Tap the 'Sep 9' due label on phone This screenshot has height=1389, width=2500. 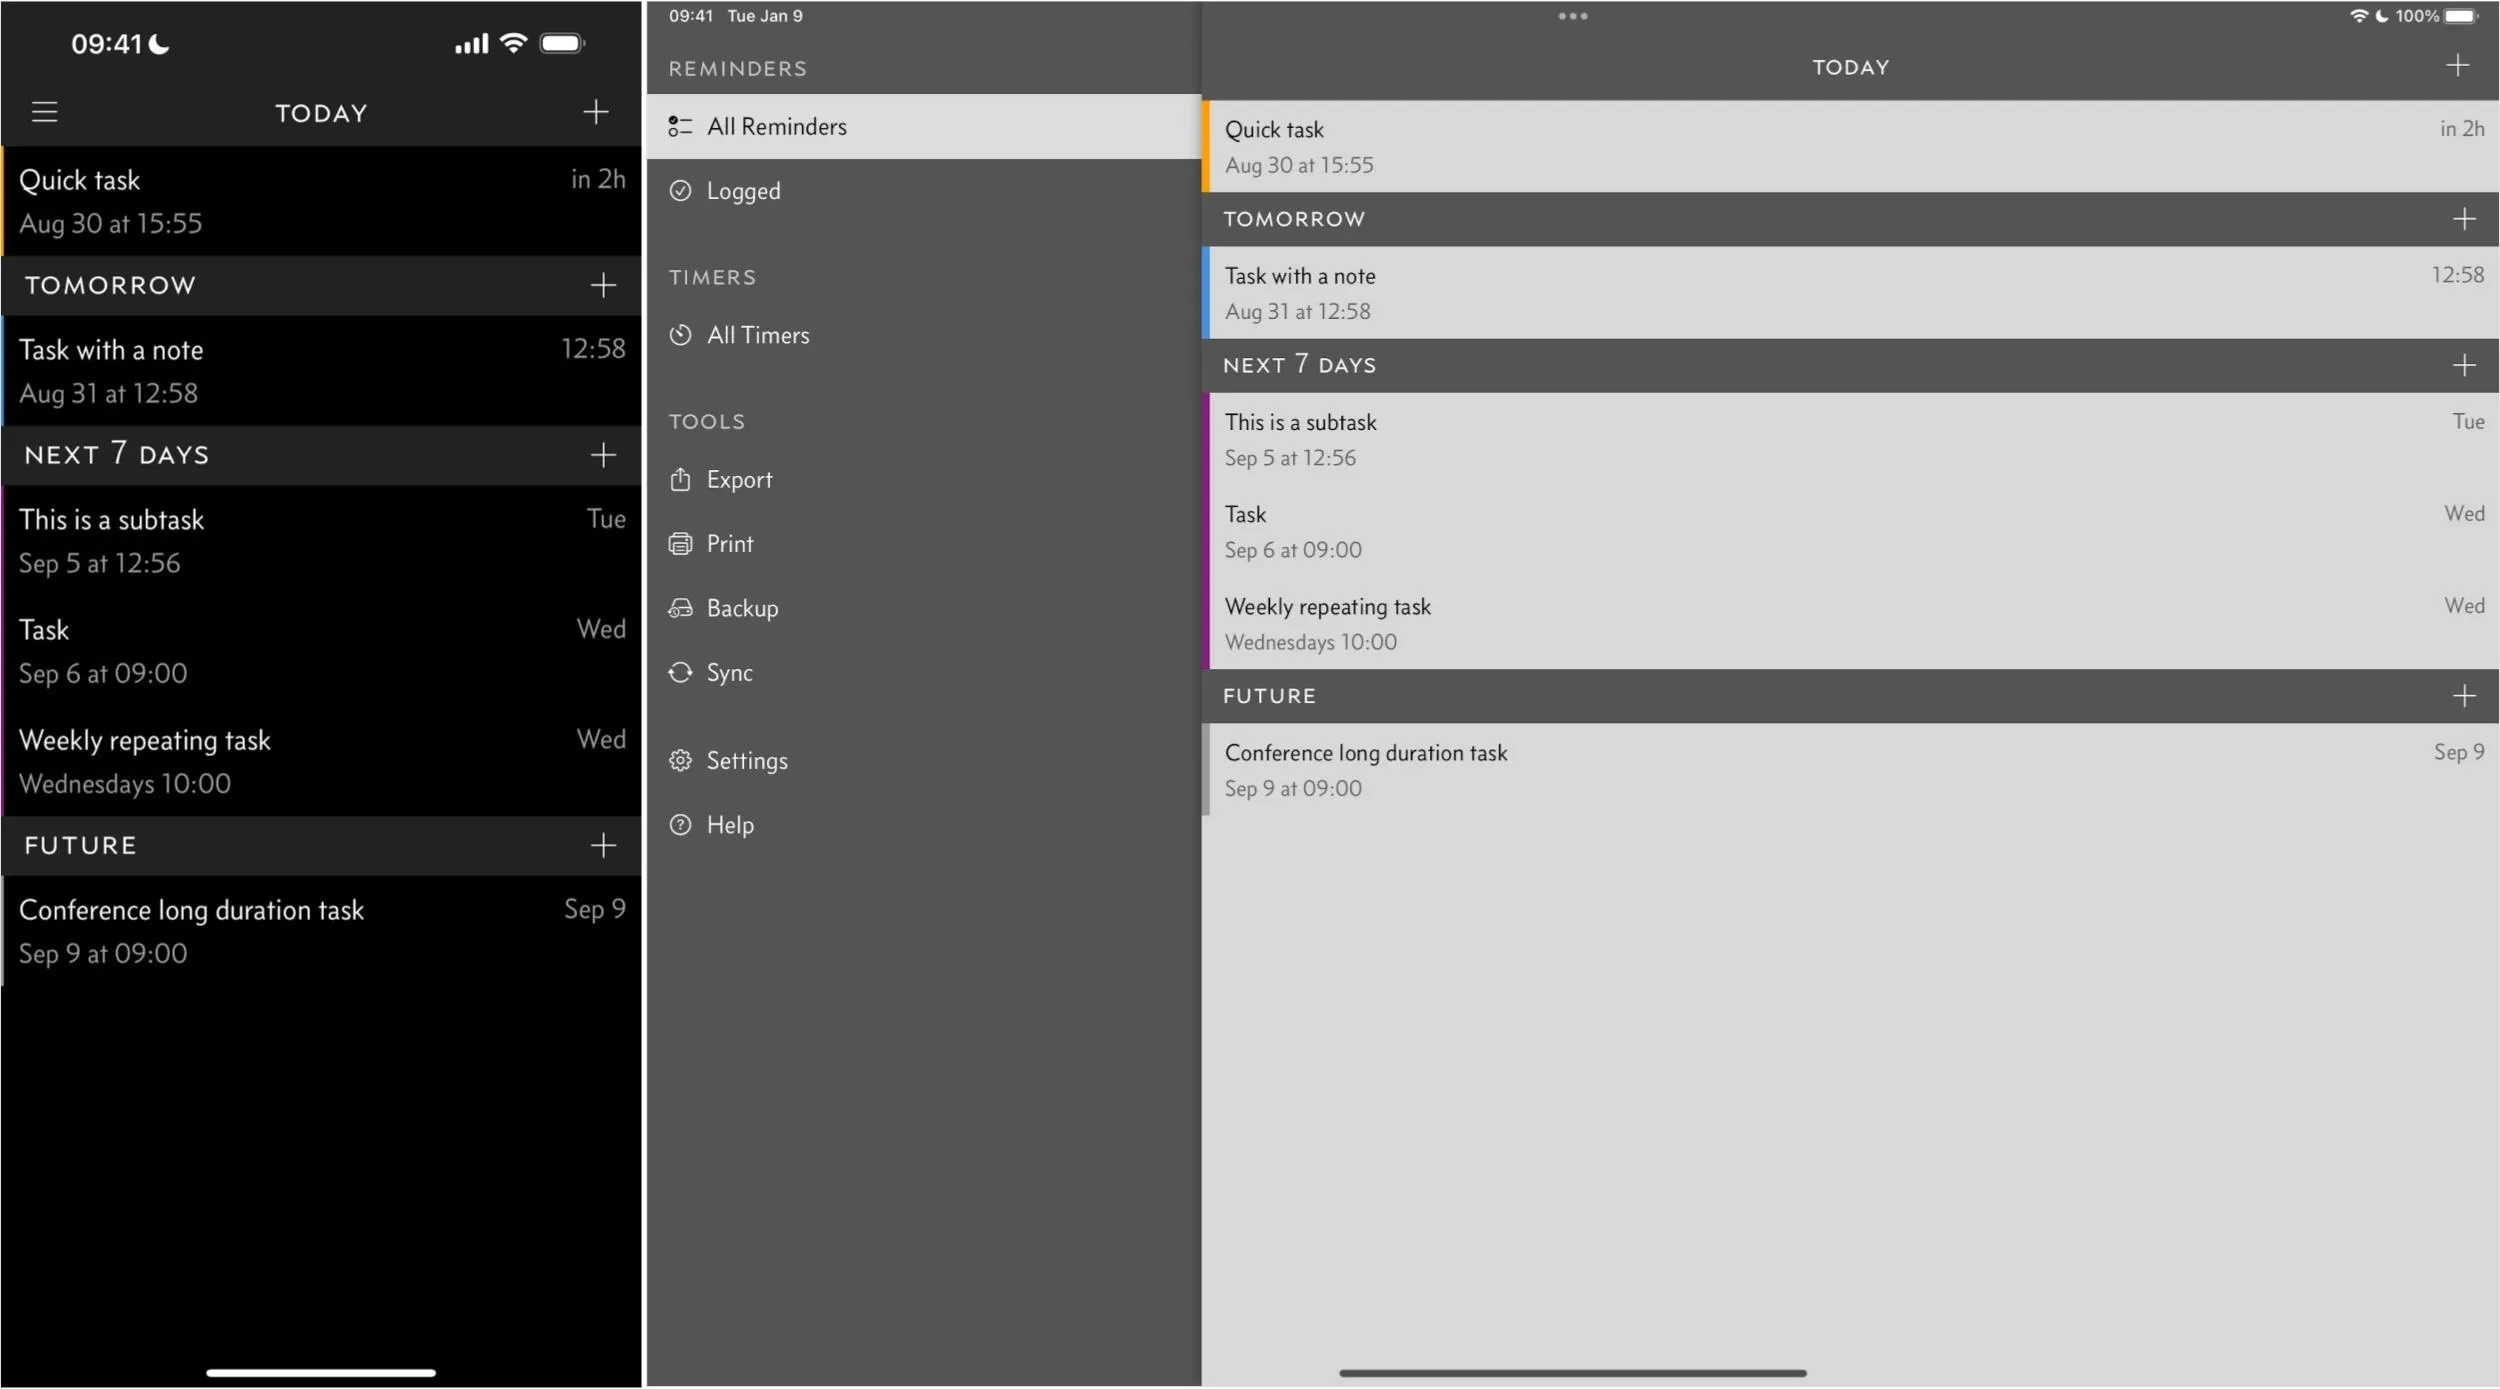[x=595, y=909]
